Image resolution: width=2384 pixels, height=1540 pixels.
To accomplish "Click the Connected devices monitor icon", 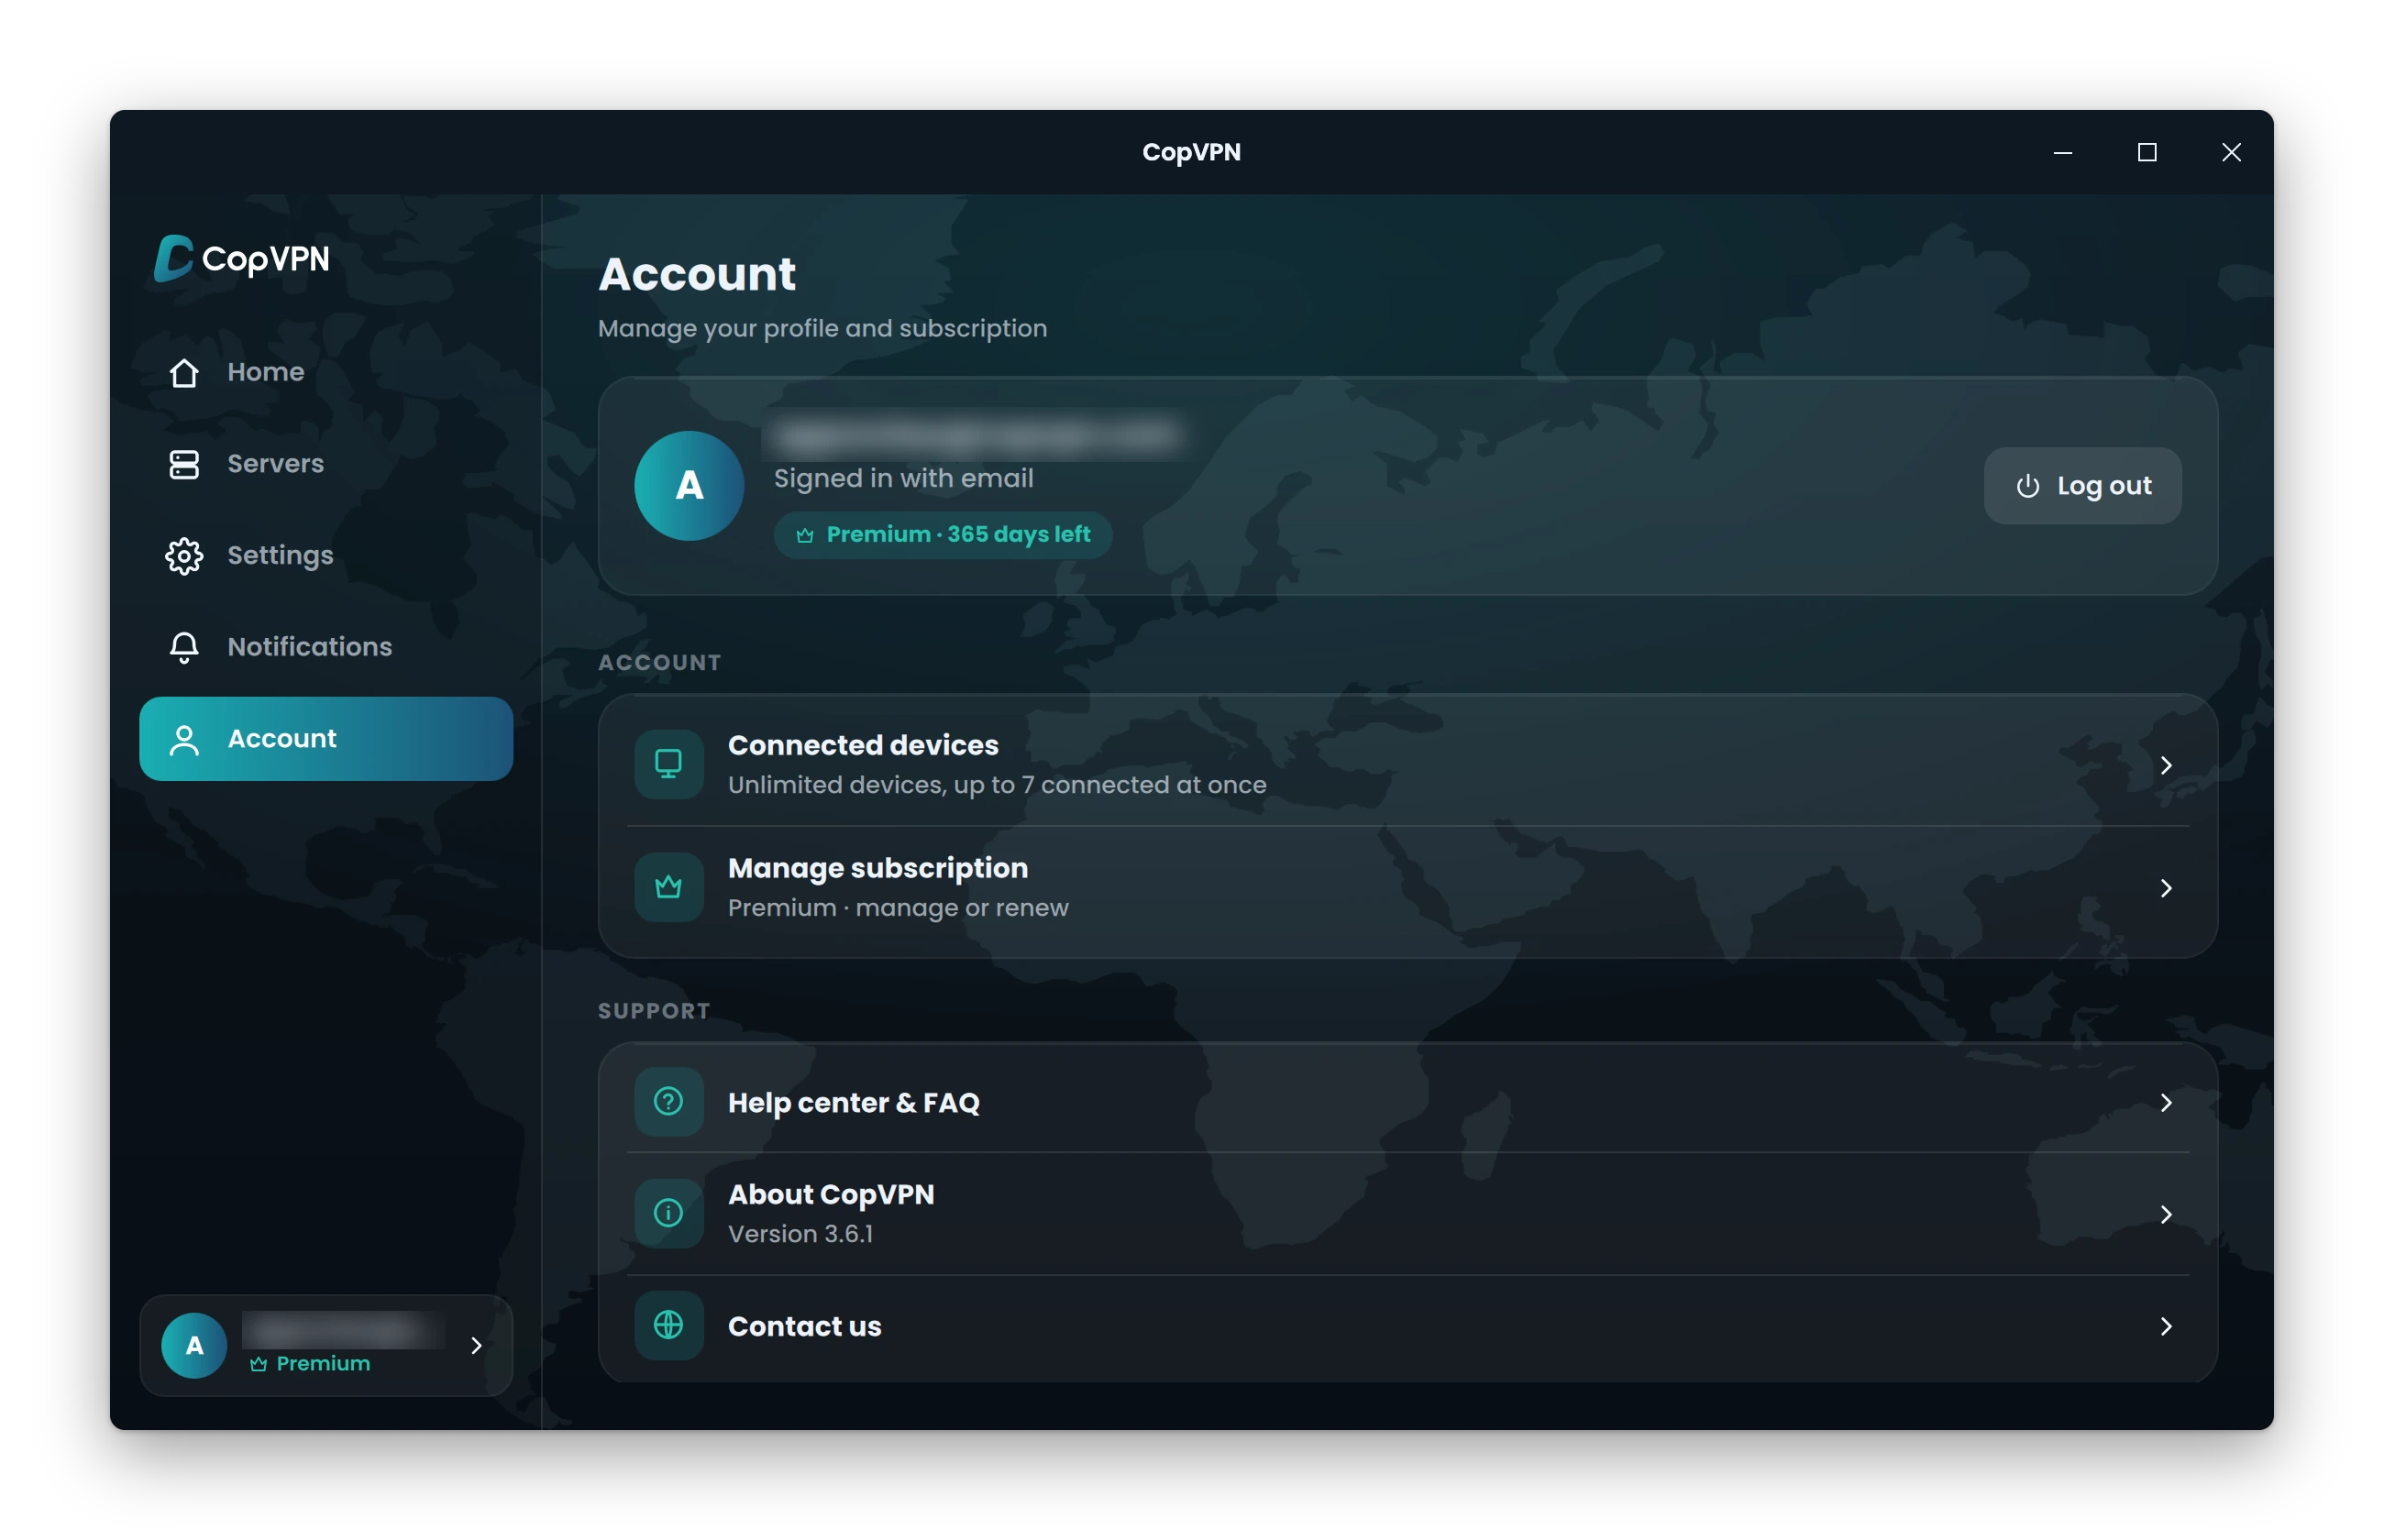I will point(668,765).
